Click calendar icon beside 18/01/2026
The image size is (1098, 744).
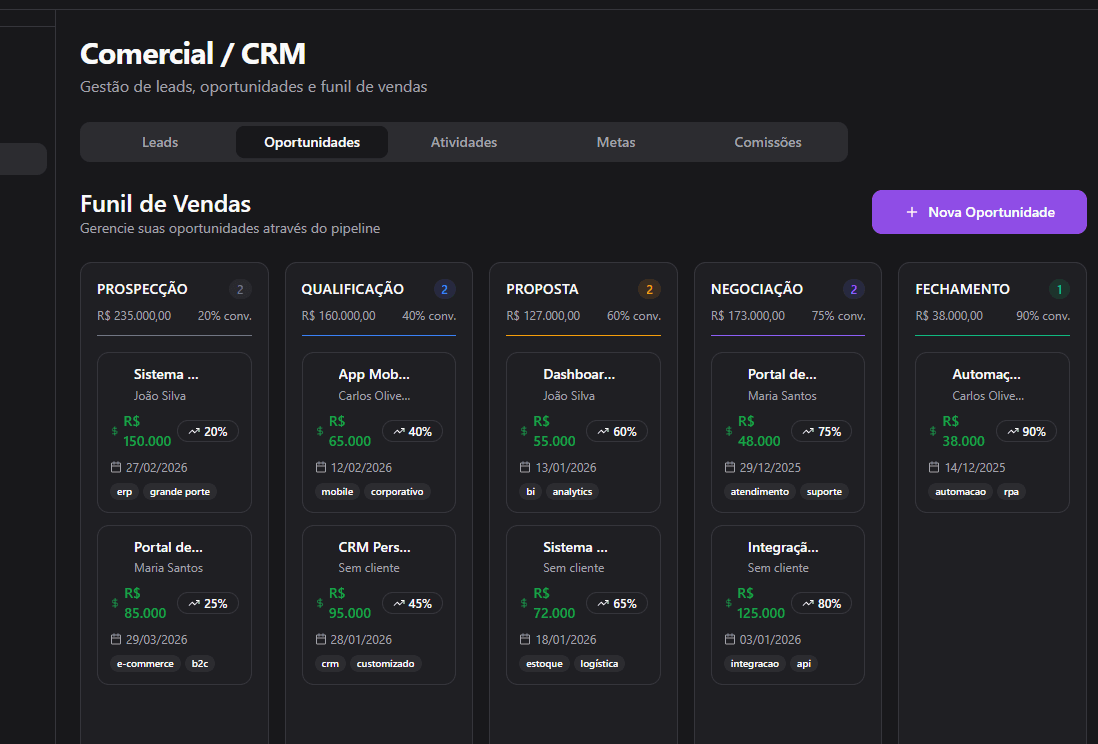point(525,640)
